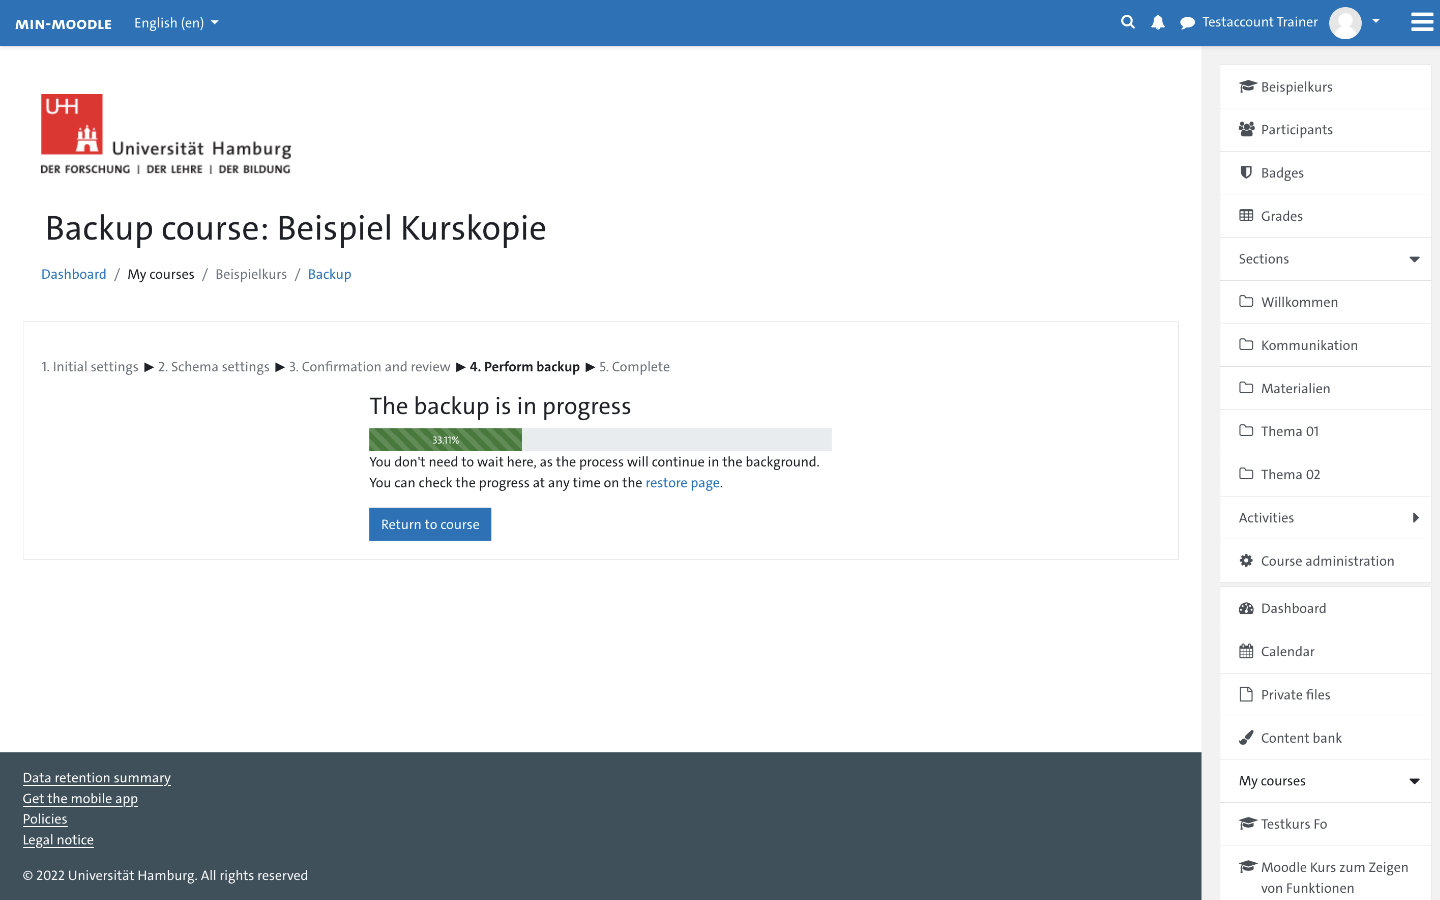
Task: Open the English (en) language dropdown
Action: click(x=176, y=22)
